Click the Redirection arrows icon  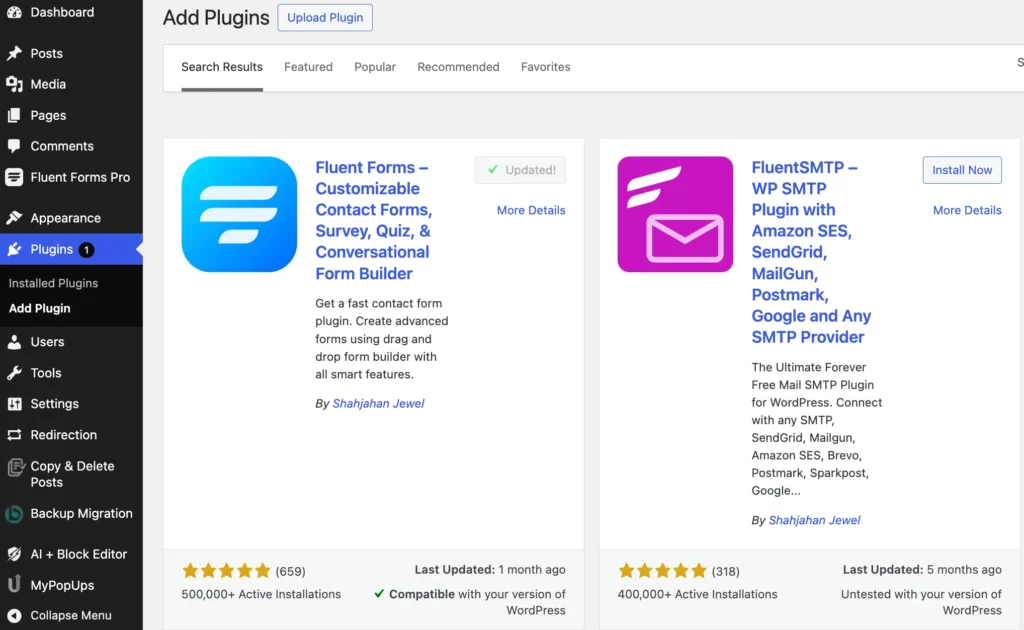pos(14,435)
